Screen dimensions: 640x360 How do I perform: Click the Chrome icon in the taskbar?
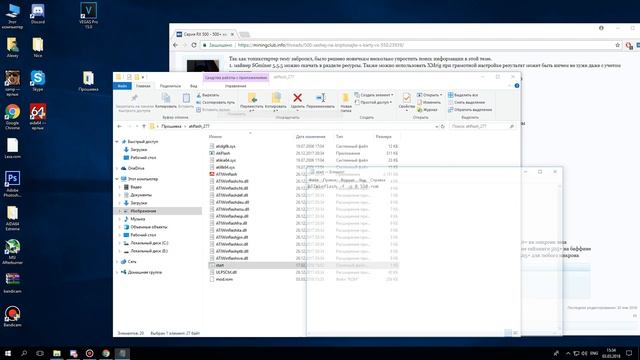(x=106, y=353)
